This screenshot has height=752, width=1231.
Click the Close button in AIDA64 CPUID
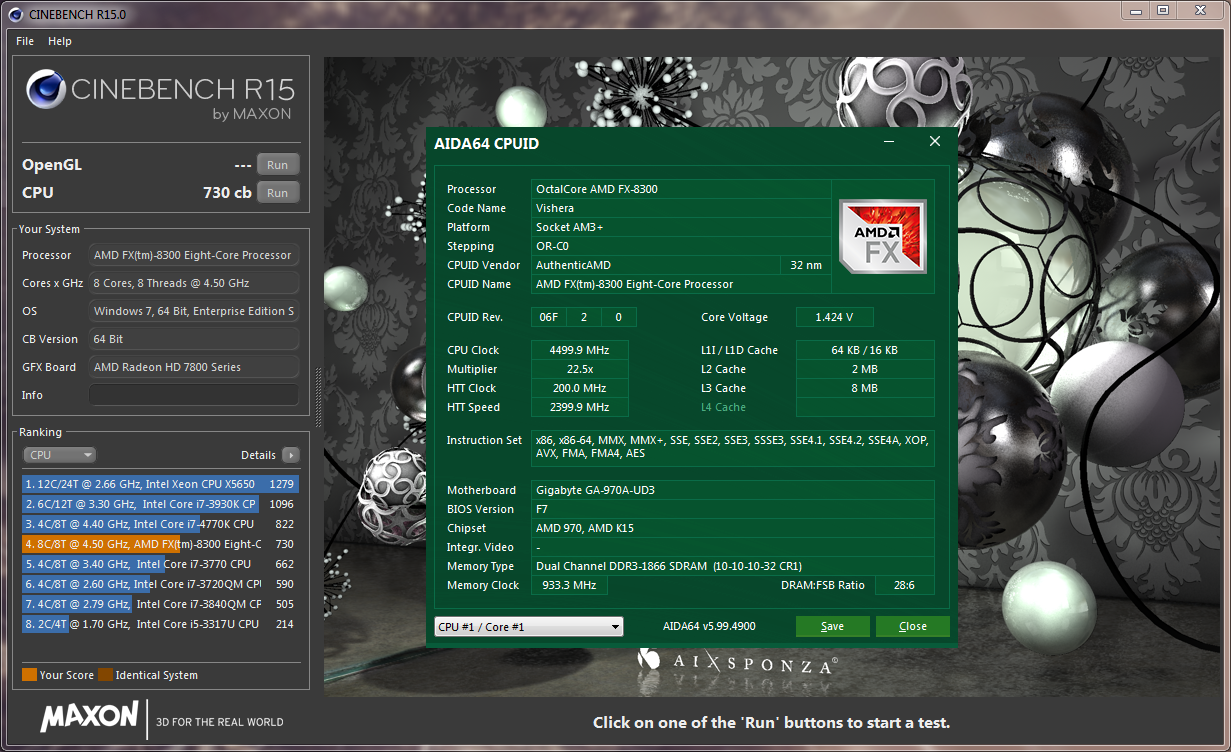pos(912,627)
